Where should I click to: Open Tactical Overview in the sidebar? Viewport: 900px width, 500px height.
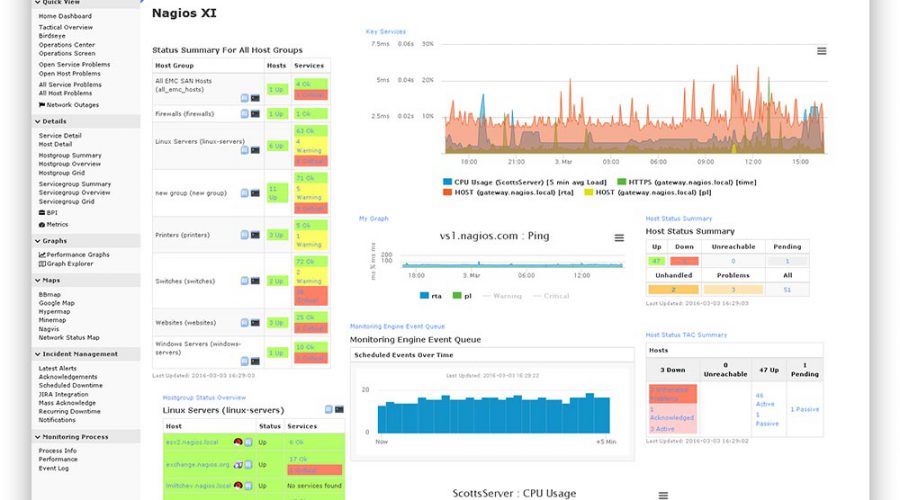tap(64, 28)
